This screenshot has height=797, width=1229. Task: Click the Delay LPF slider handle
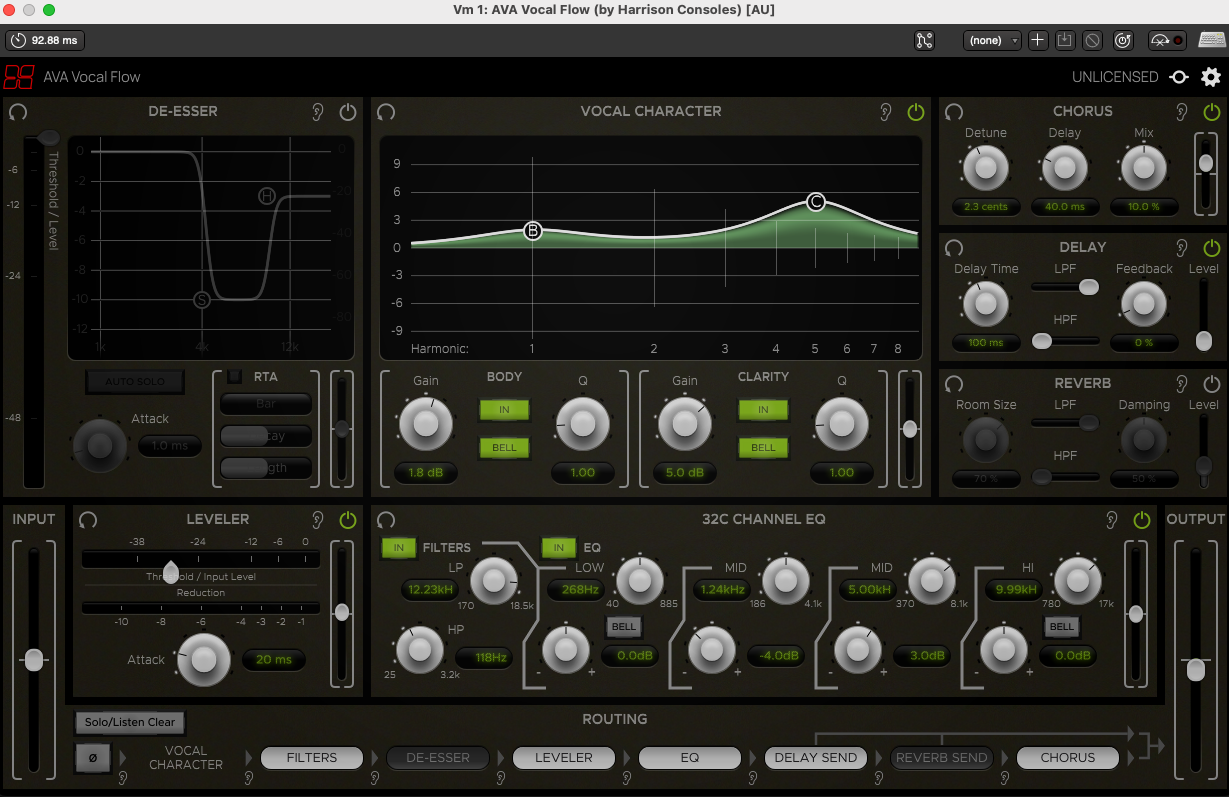(1088, 287)
